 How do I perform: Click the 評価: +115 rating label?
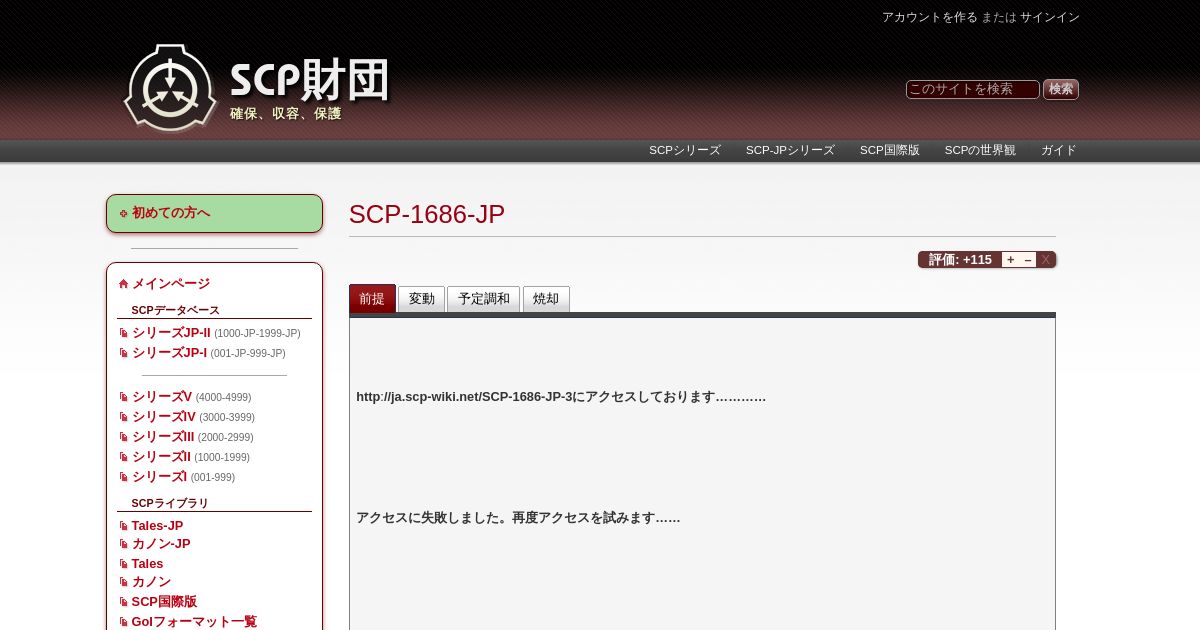coord(960,260)
